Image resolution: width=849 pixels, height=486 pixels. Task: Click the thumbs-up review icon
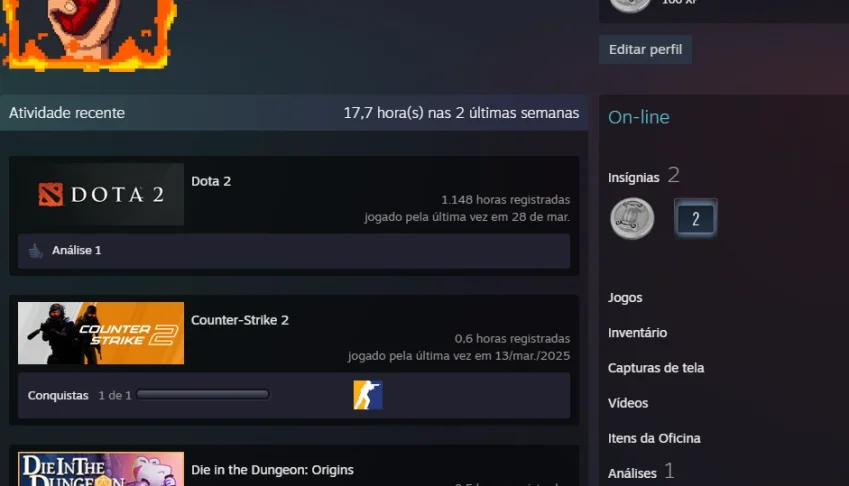tap(36, 251)
